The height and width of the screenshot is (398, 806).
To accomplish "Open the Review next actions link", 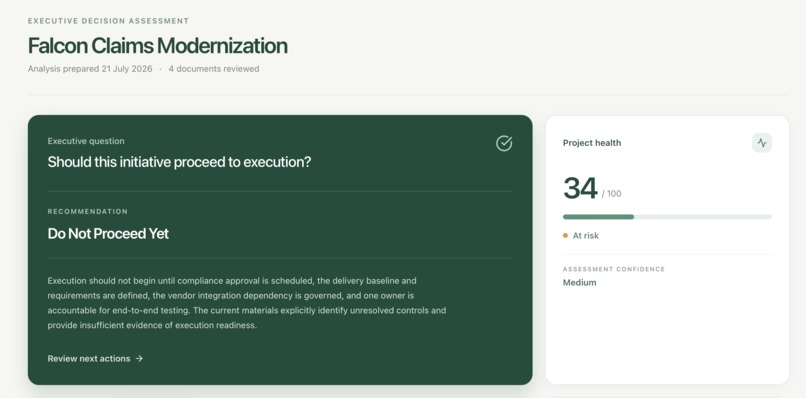I will pyautogui.click(x=96, y=358).
